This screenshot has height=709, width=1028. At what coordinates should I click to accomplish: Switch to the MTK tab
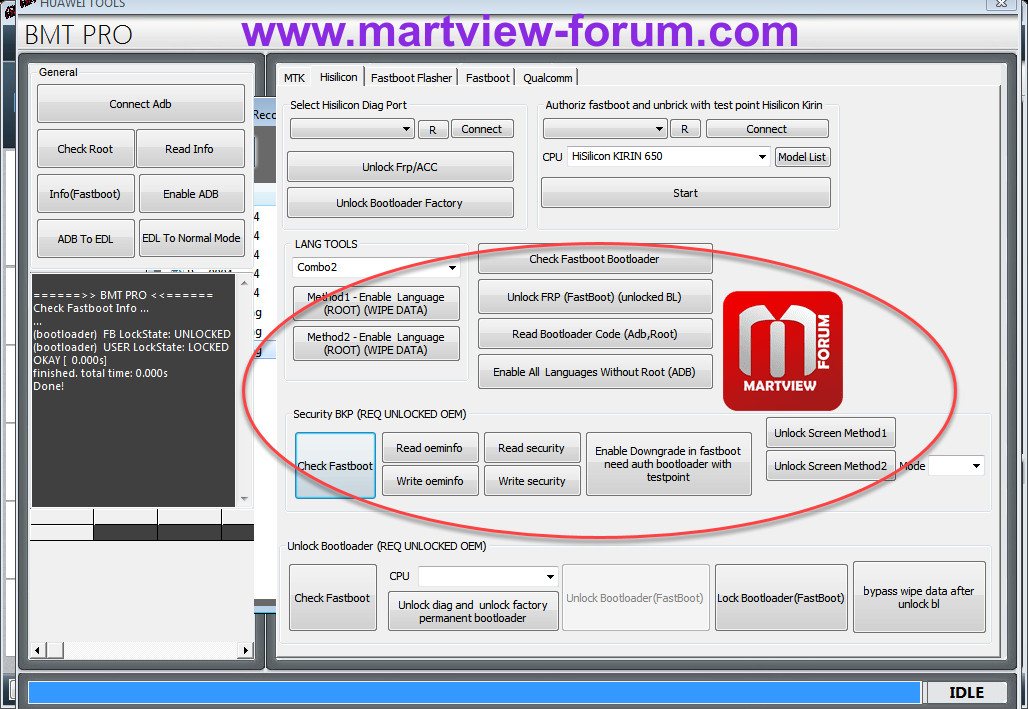point(294,78)
